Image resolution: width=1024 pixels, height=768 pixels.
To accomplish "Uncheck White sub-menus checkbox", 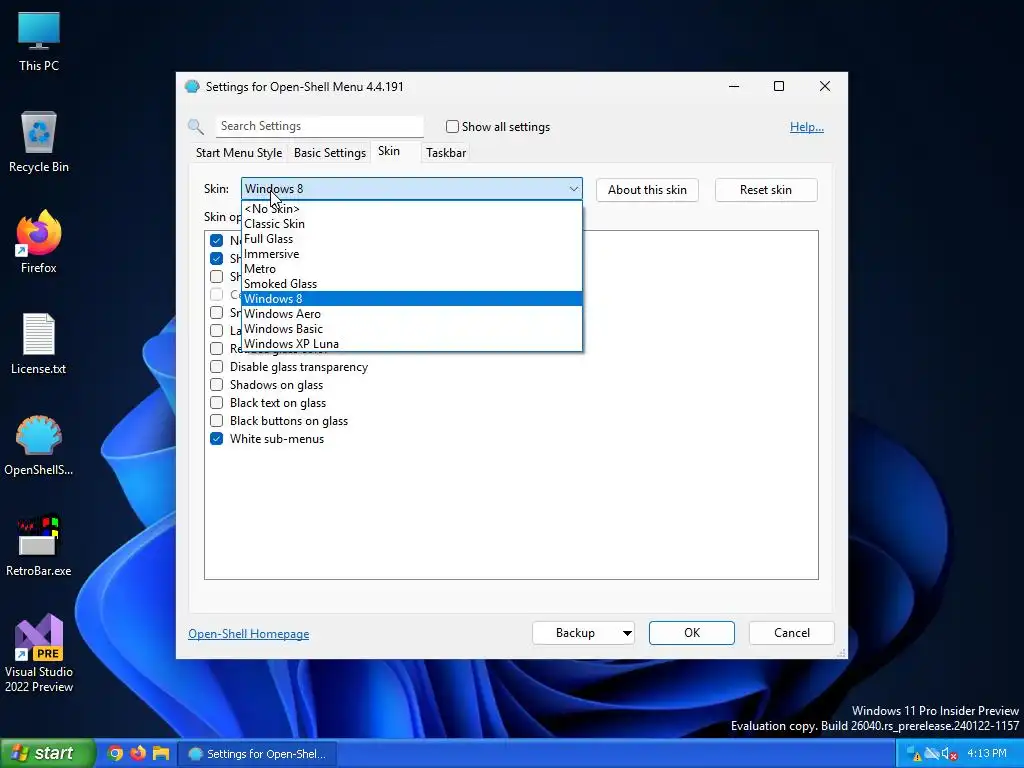I will (x=216, y=439).
